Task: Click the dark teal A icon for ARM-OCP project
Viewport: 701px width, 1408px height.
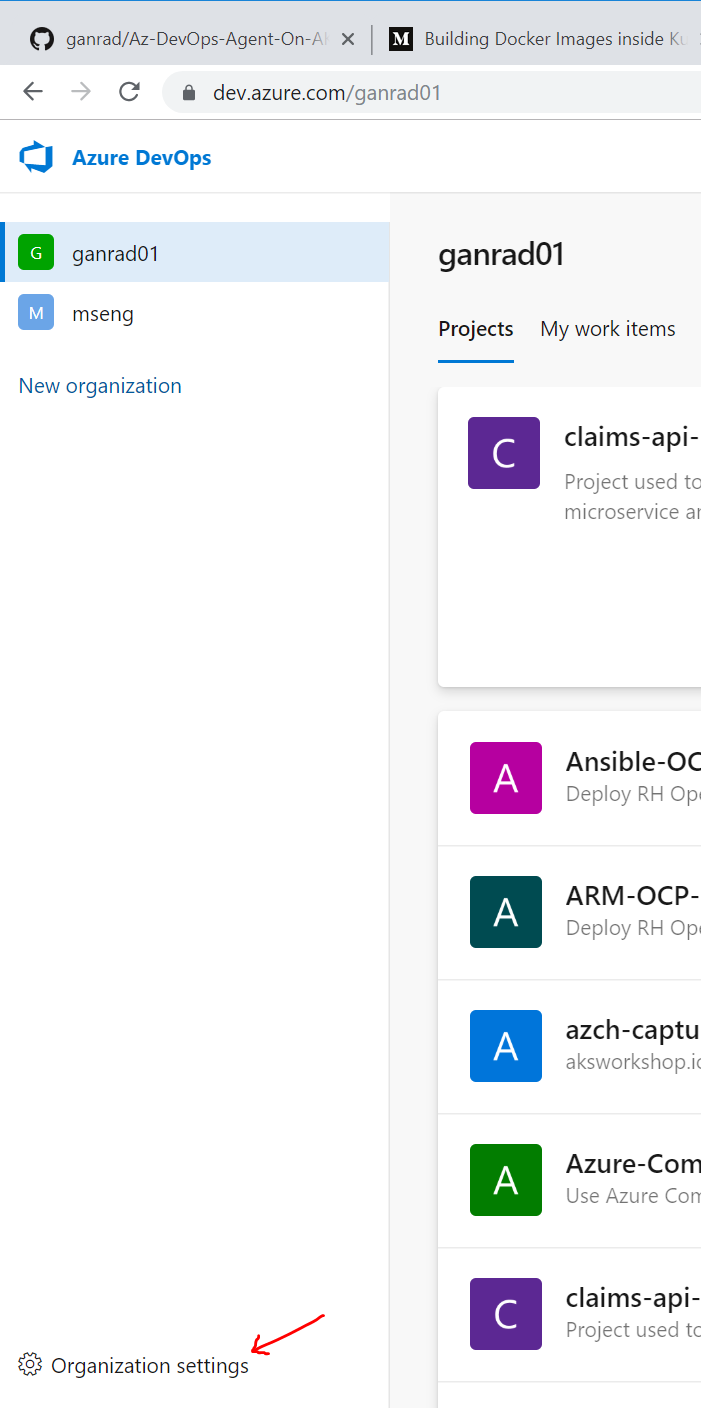Action: pos(506,912)
